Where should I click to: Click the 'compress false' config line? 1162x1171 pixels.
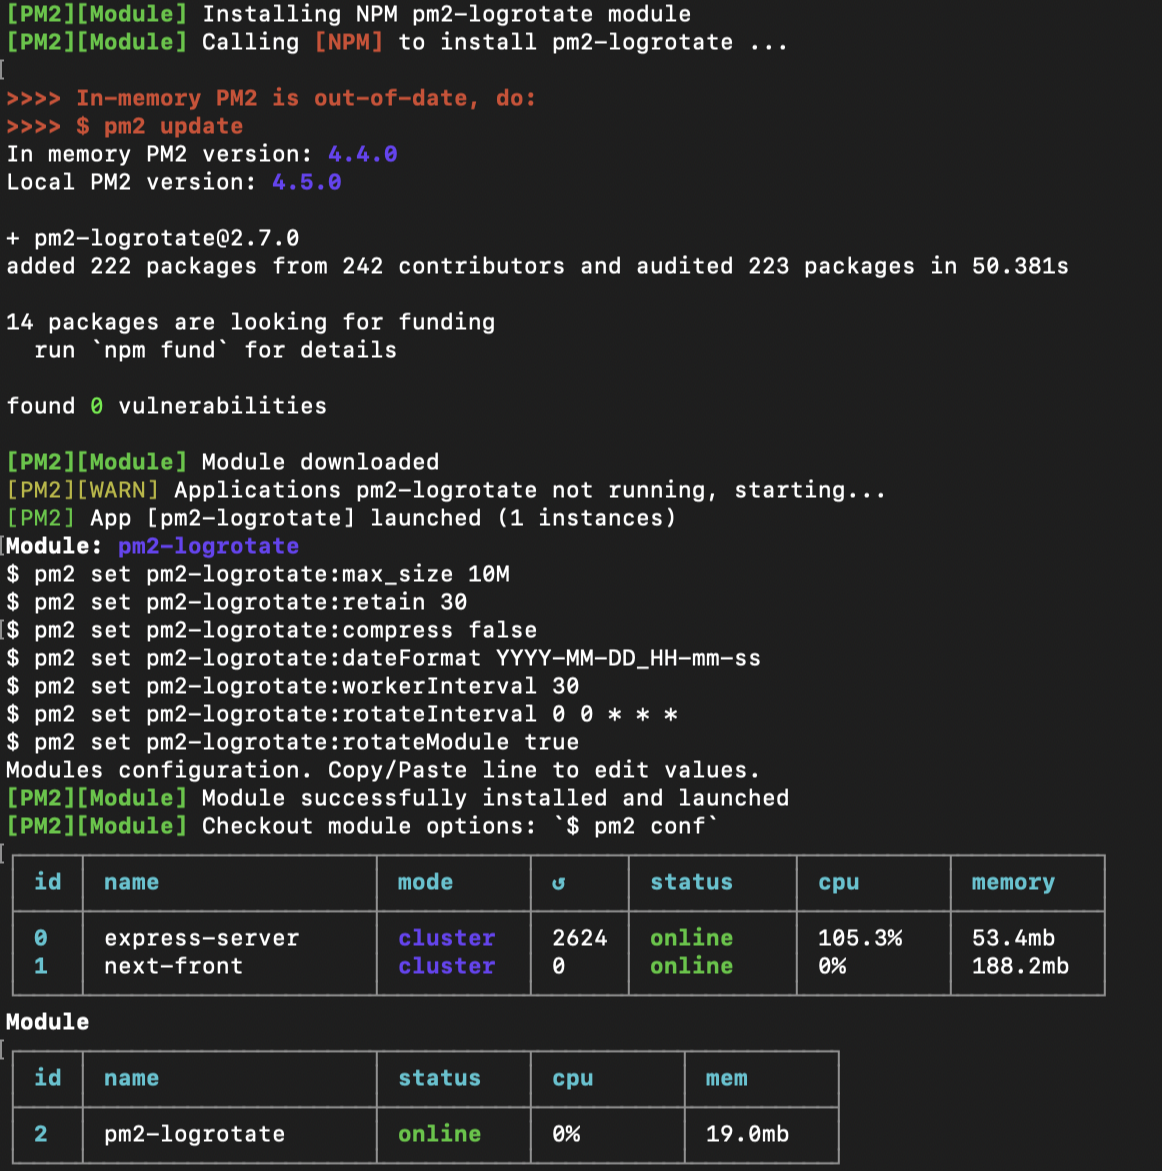click(x=272, y=630)
